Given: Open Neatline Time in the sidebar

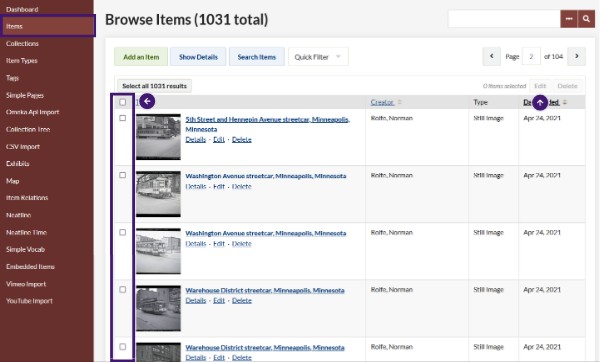Looking at the screenshot, I should tap(26, 232).
